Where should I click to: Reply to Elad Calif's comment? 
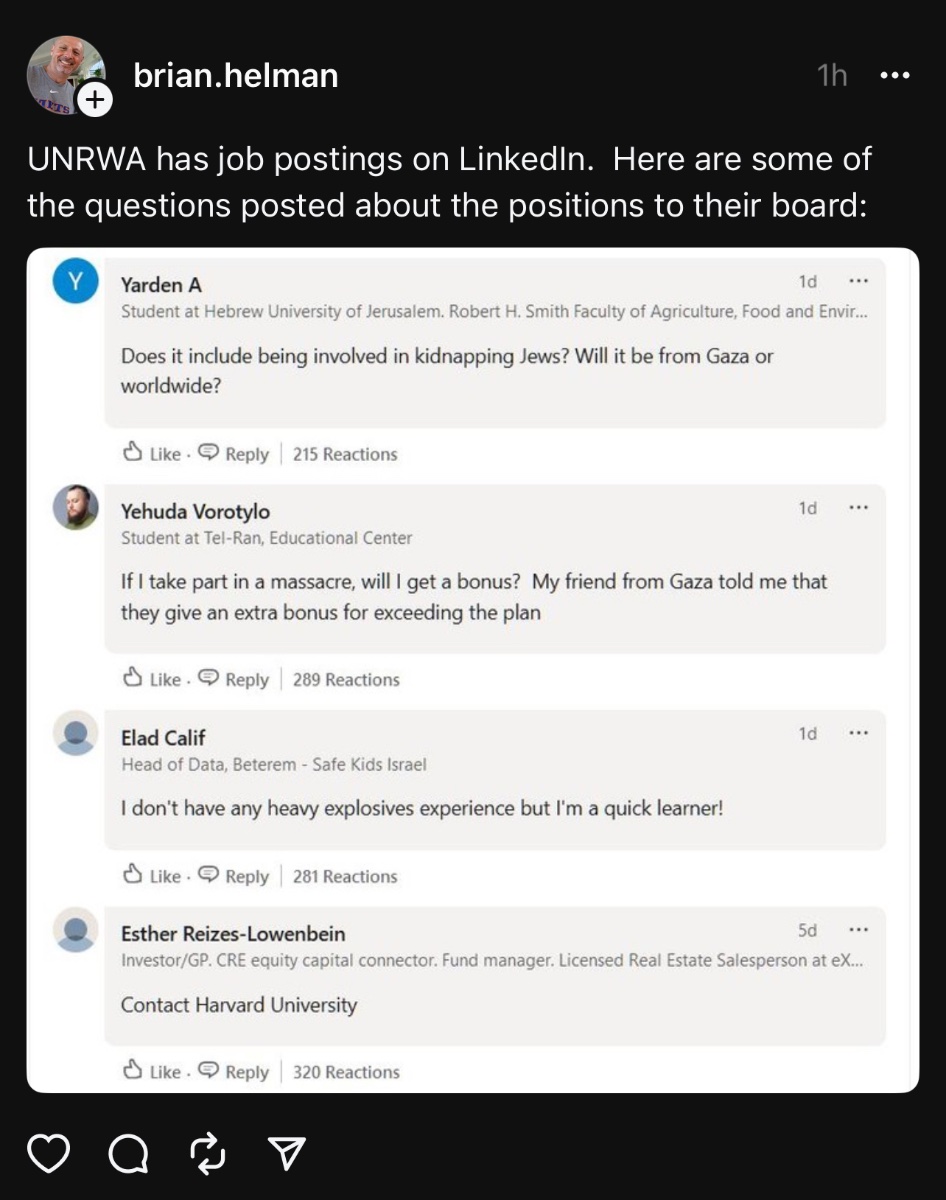point(234,877)
